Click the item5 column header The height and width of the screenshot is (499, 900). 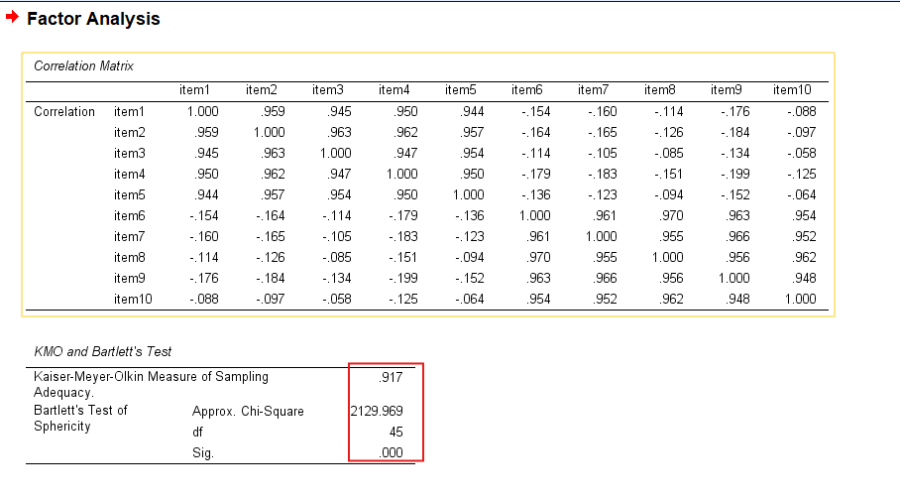(x=459, y=90)
